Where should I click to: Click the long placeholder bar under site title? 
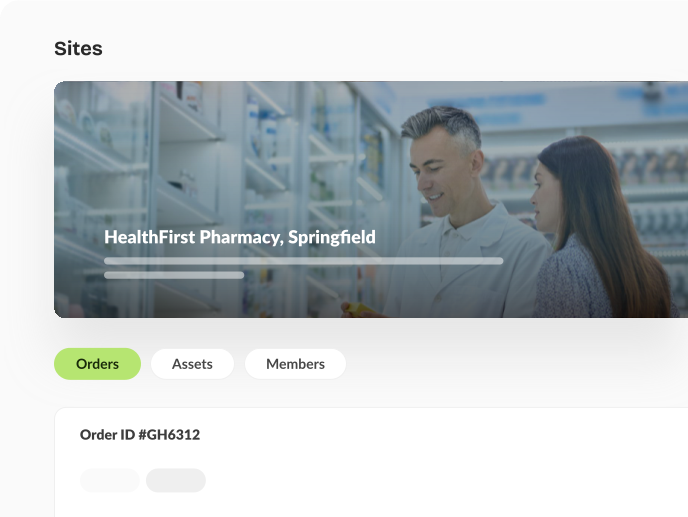coord(304,261)
